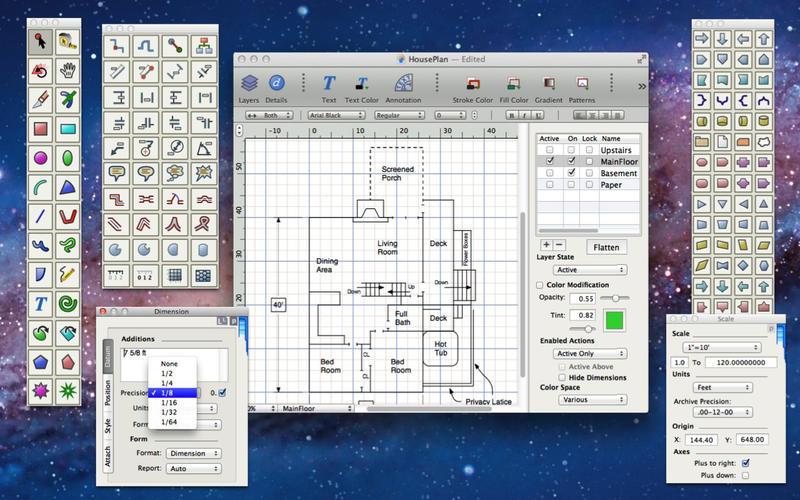800x500 pixels.
Task: Toggle the Plus to right checkbox
Action: (745, 463)
